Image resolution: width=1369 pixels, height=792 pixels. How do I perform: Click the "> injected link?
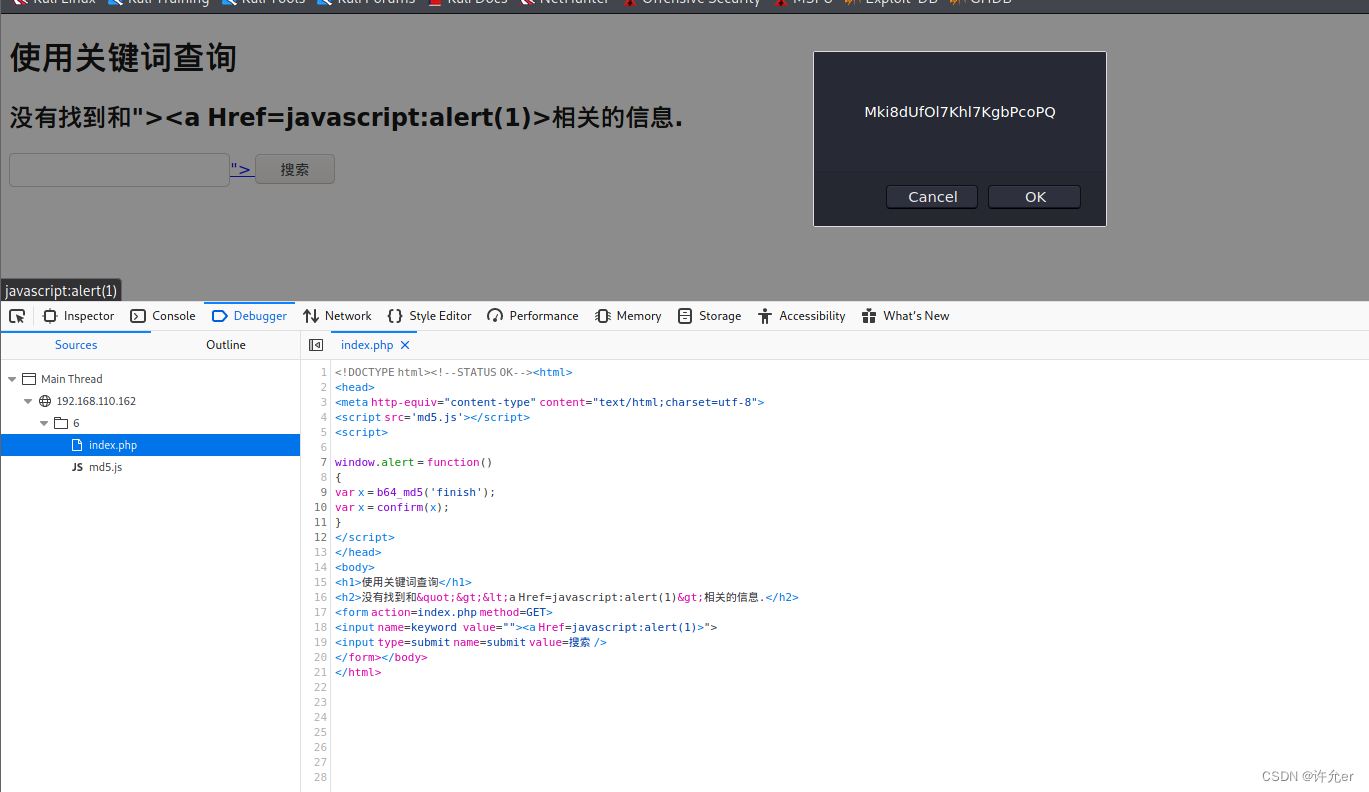pos(242,169)
